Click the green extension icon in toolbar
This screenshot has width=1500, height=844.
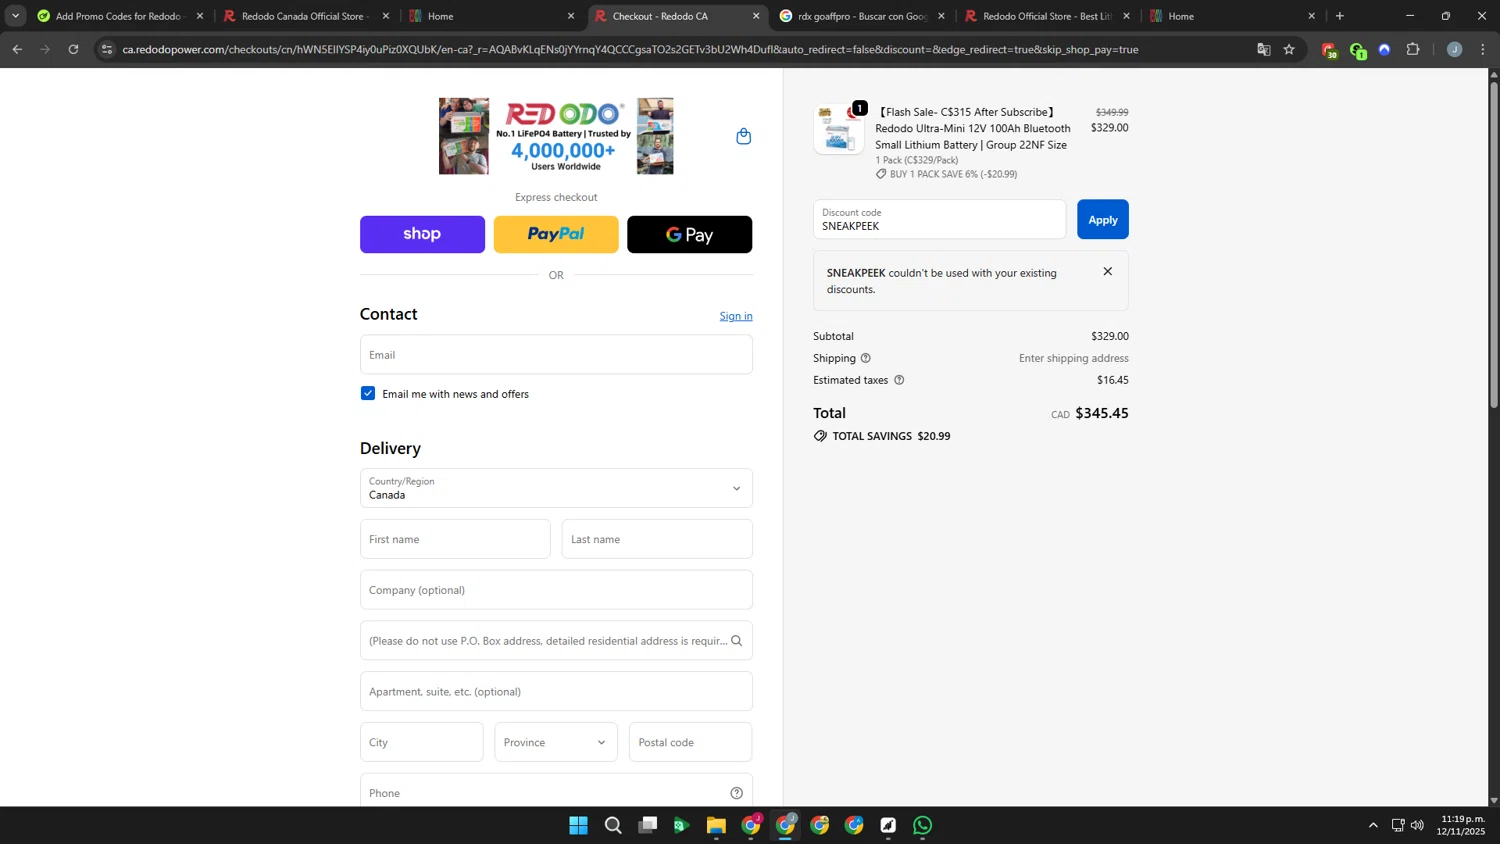(1357, 50)
